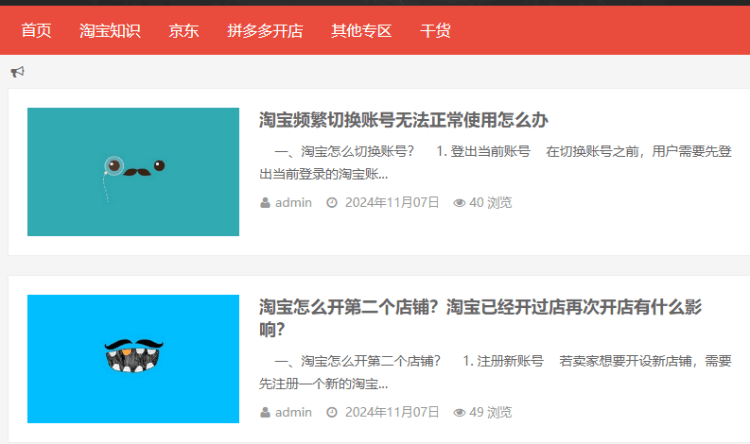This screenshot has height=444, width=750.
Task: Click admin author of the 49 浏览 article
Action: click(x=293, y=412)
